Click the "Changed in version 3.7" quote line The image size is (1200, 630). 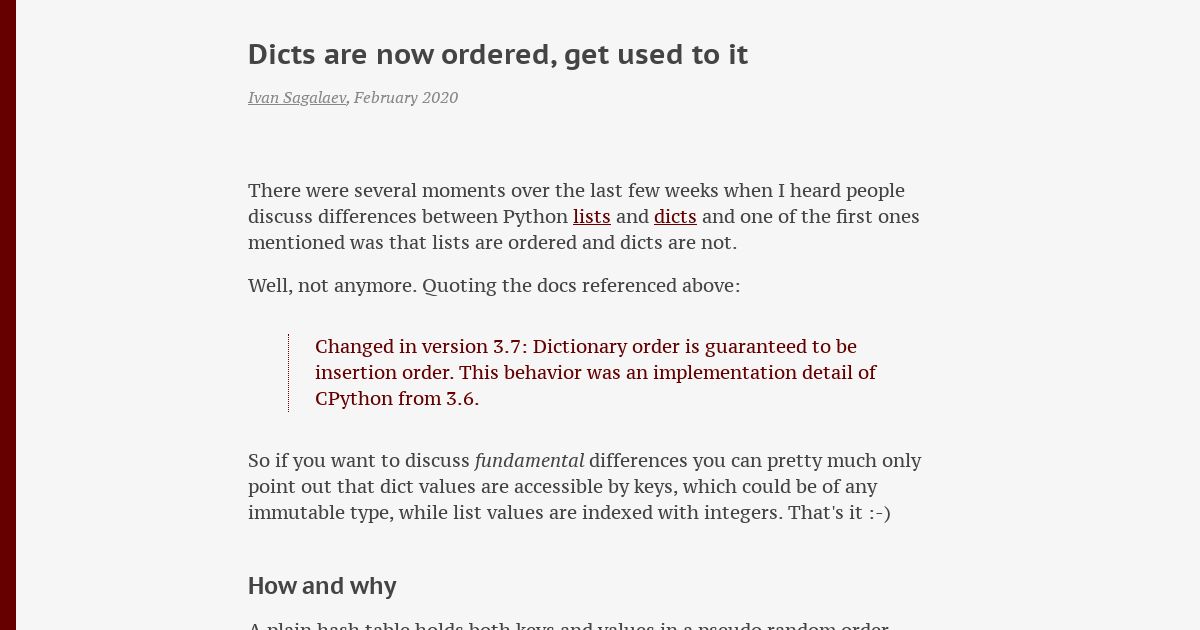coord(586,347)
